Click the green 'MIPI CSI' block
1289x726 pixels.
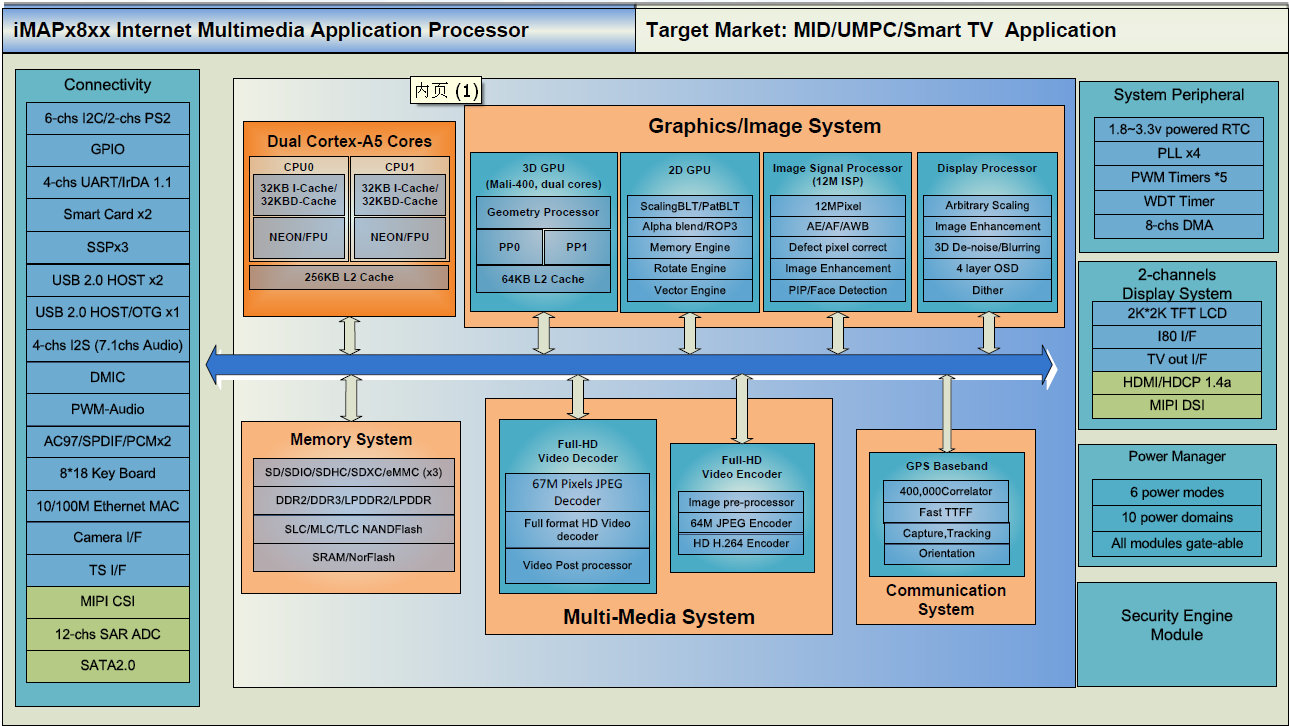107,602
